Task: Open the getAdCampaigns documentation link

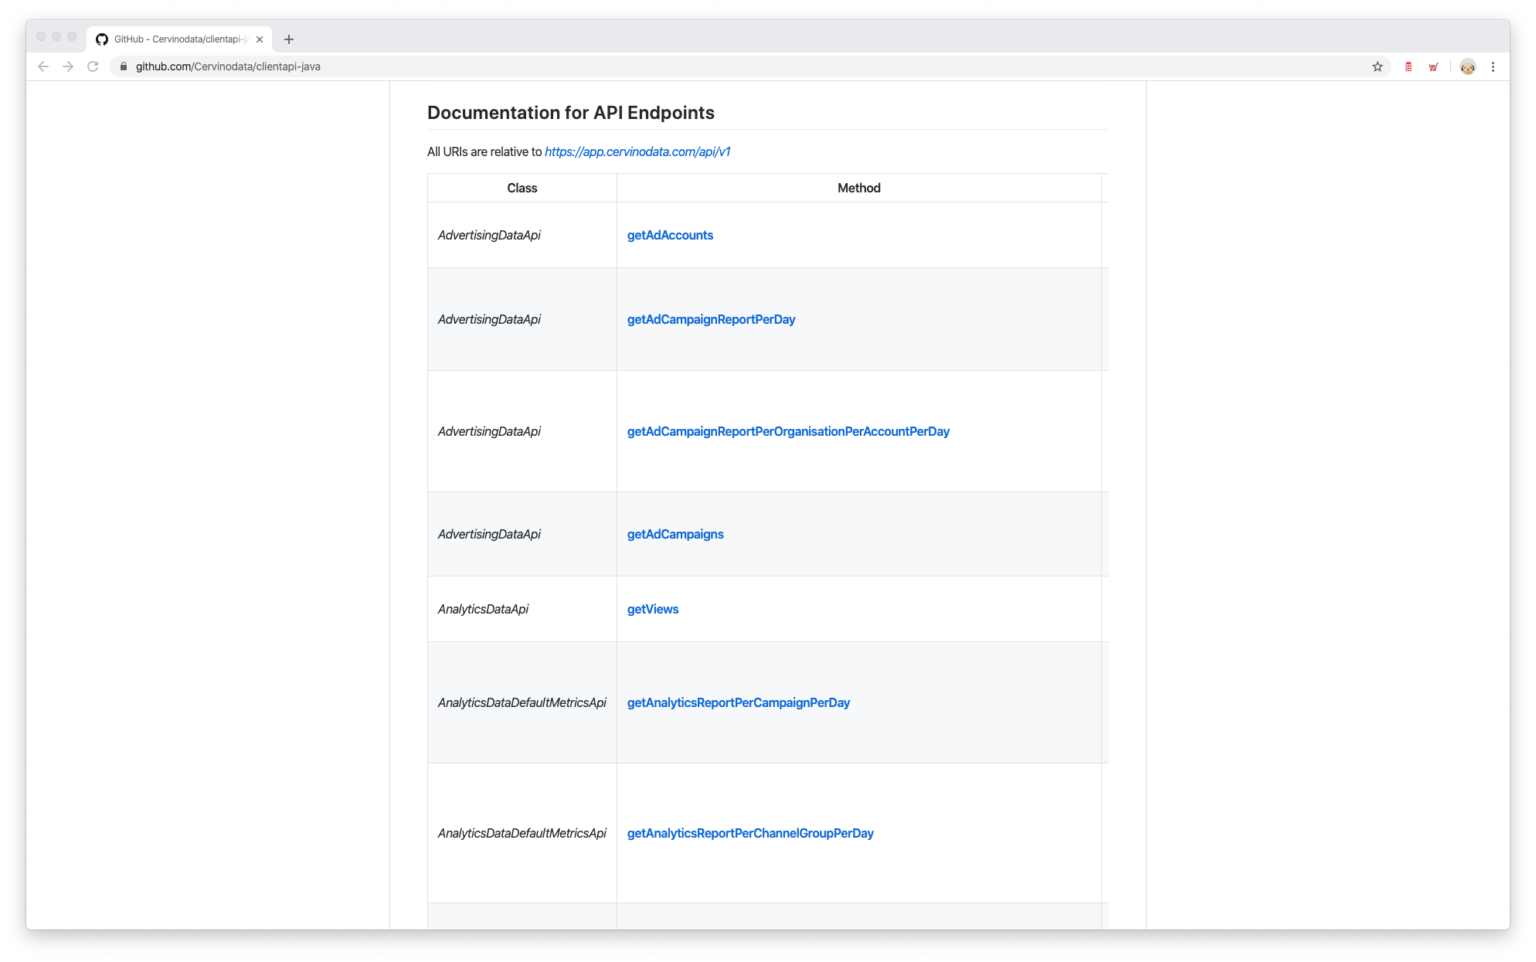Action: click(x=675, y=534)
